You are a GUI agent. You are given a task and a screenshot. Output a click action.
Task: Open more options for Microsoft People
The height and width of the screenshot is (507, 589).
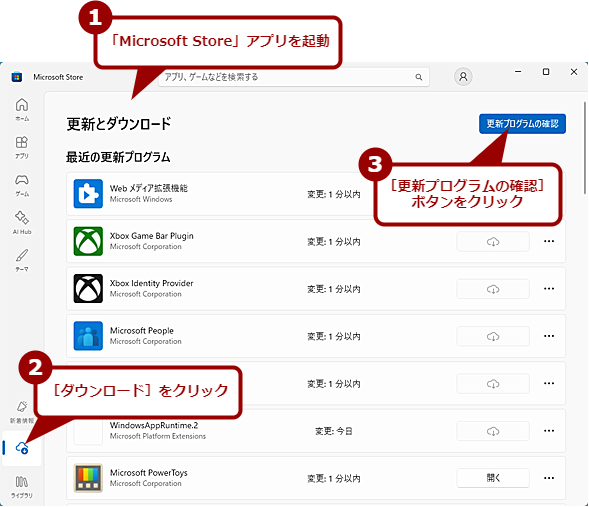549,336
